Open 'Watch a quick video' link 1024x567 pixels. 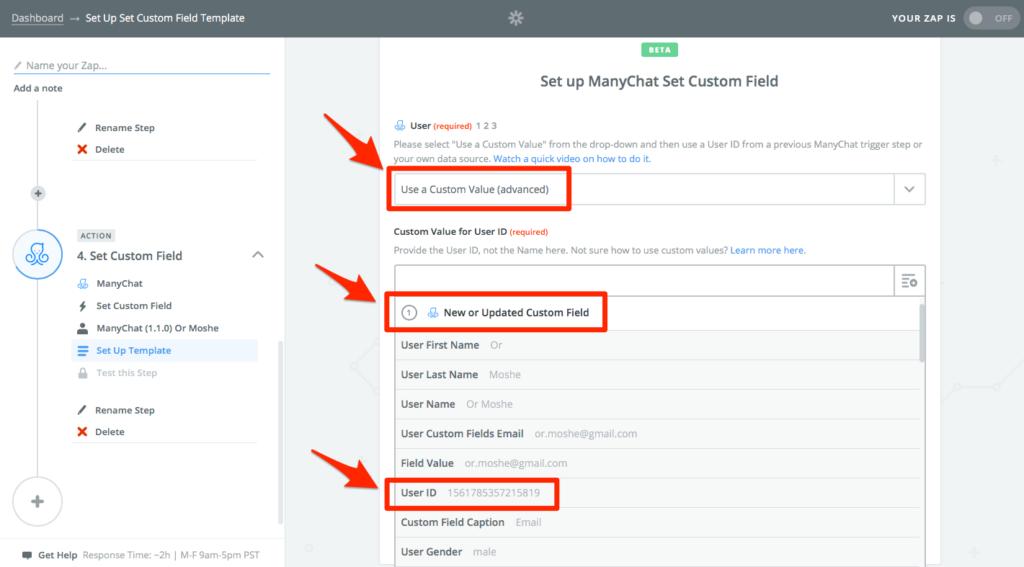[x=571, y=159]
